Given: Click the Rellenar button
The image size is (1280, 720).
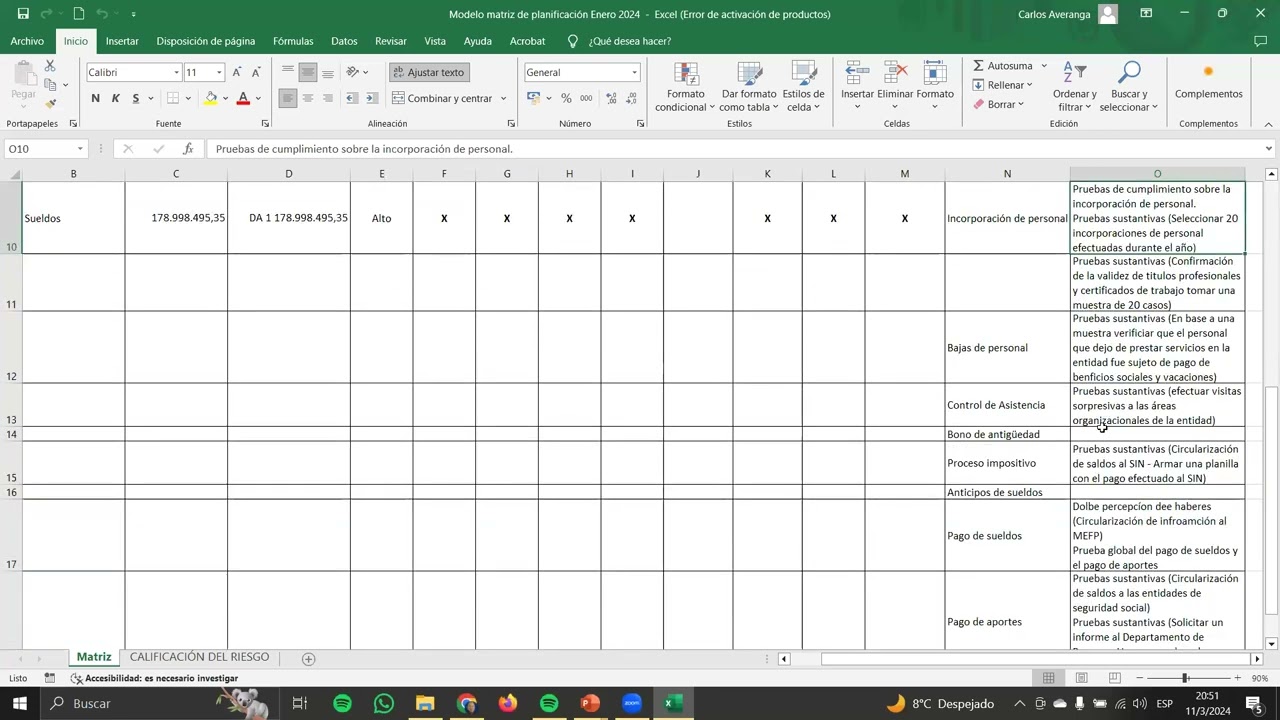Looking at the screenshot, I should pos(1002,85).
